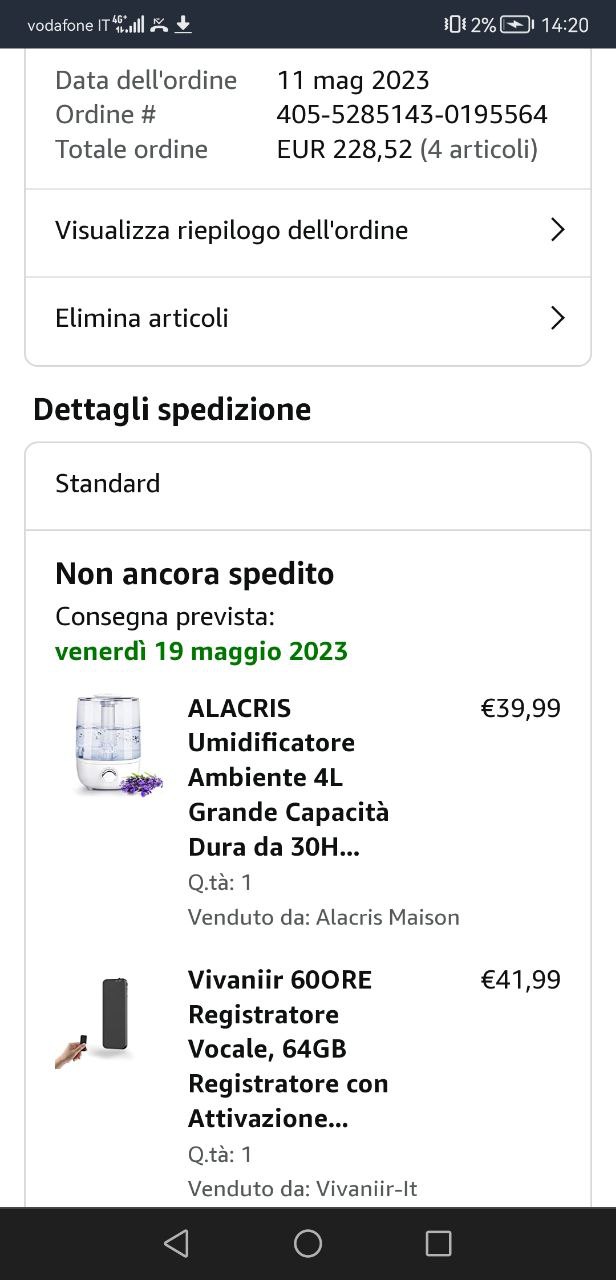Image resolution: width=616 pixels, height=1280 pixels.
Task: Tap the delivery date venerdì 19 maggio 2023
Action: 201,652
